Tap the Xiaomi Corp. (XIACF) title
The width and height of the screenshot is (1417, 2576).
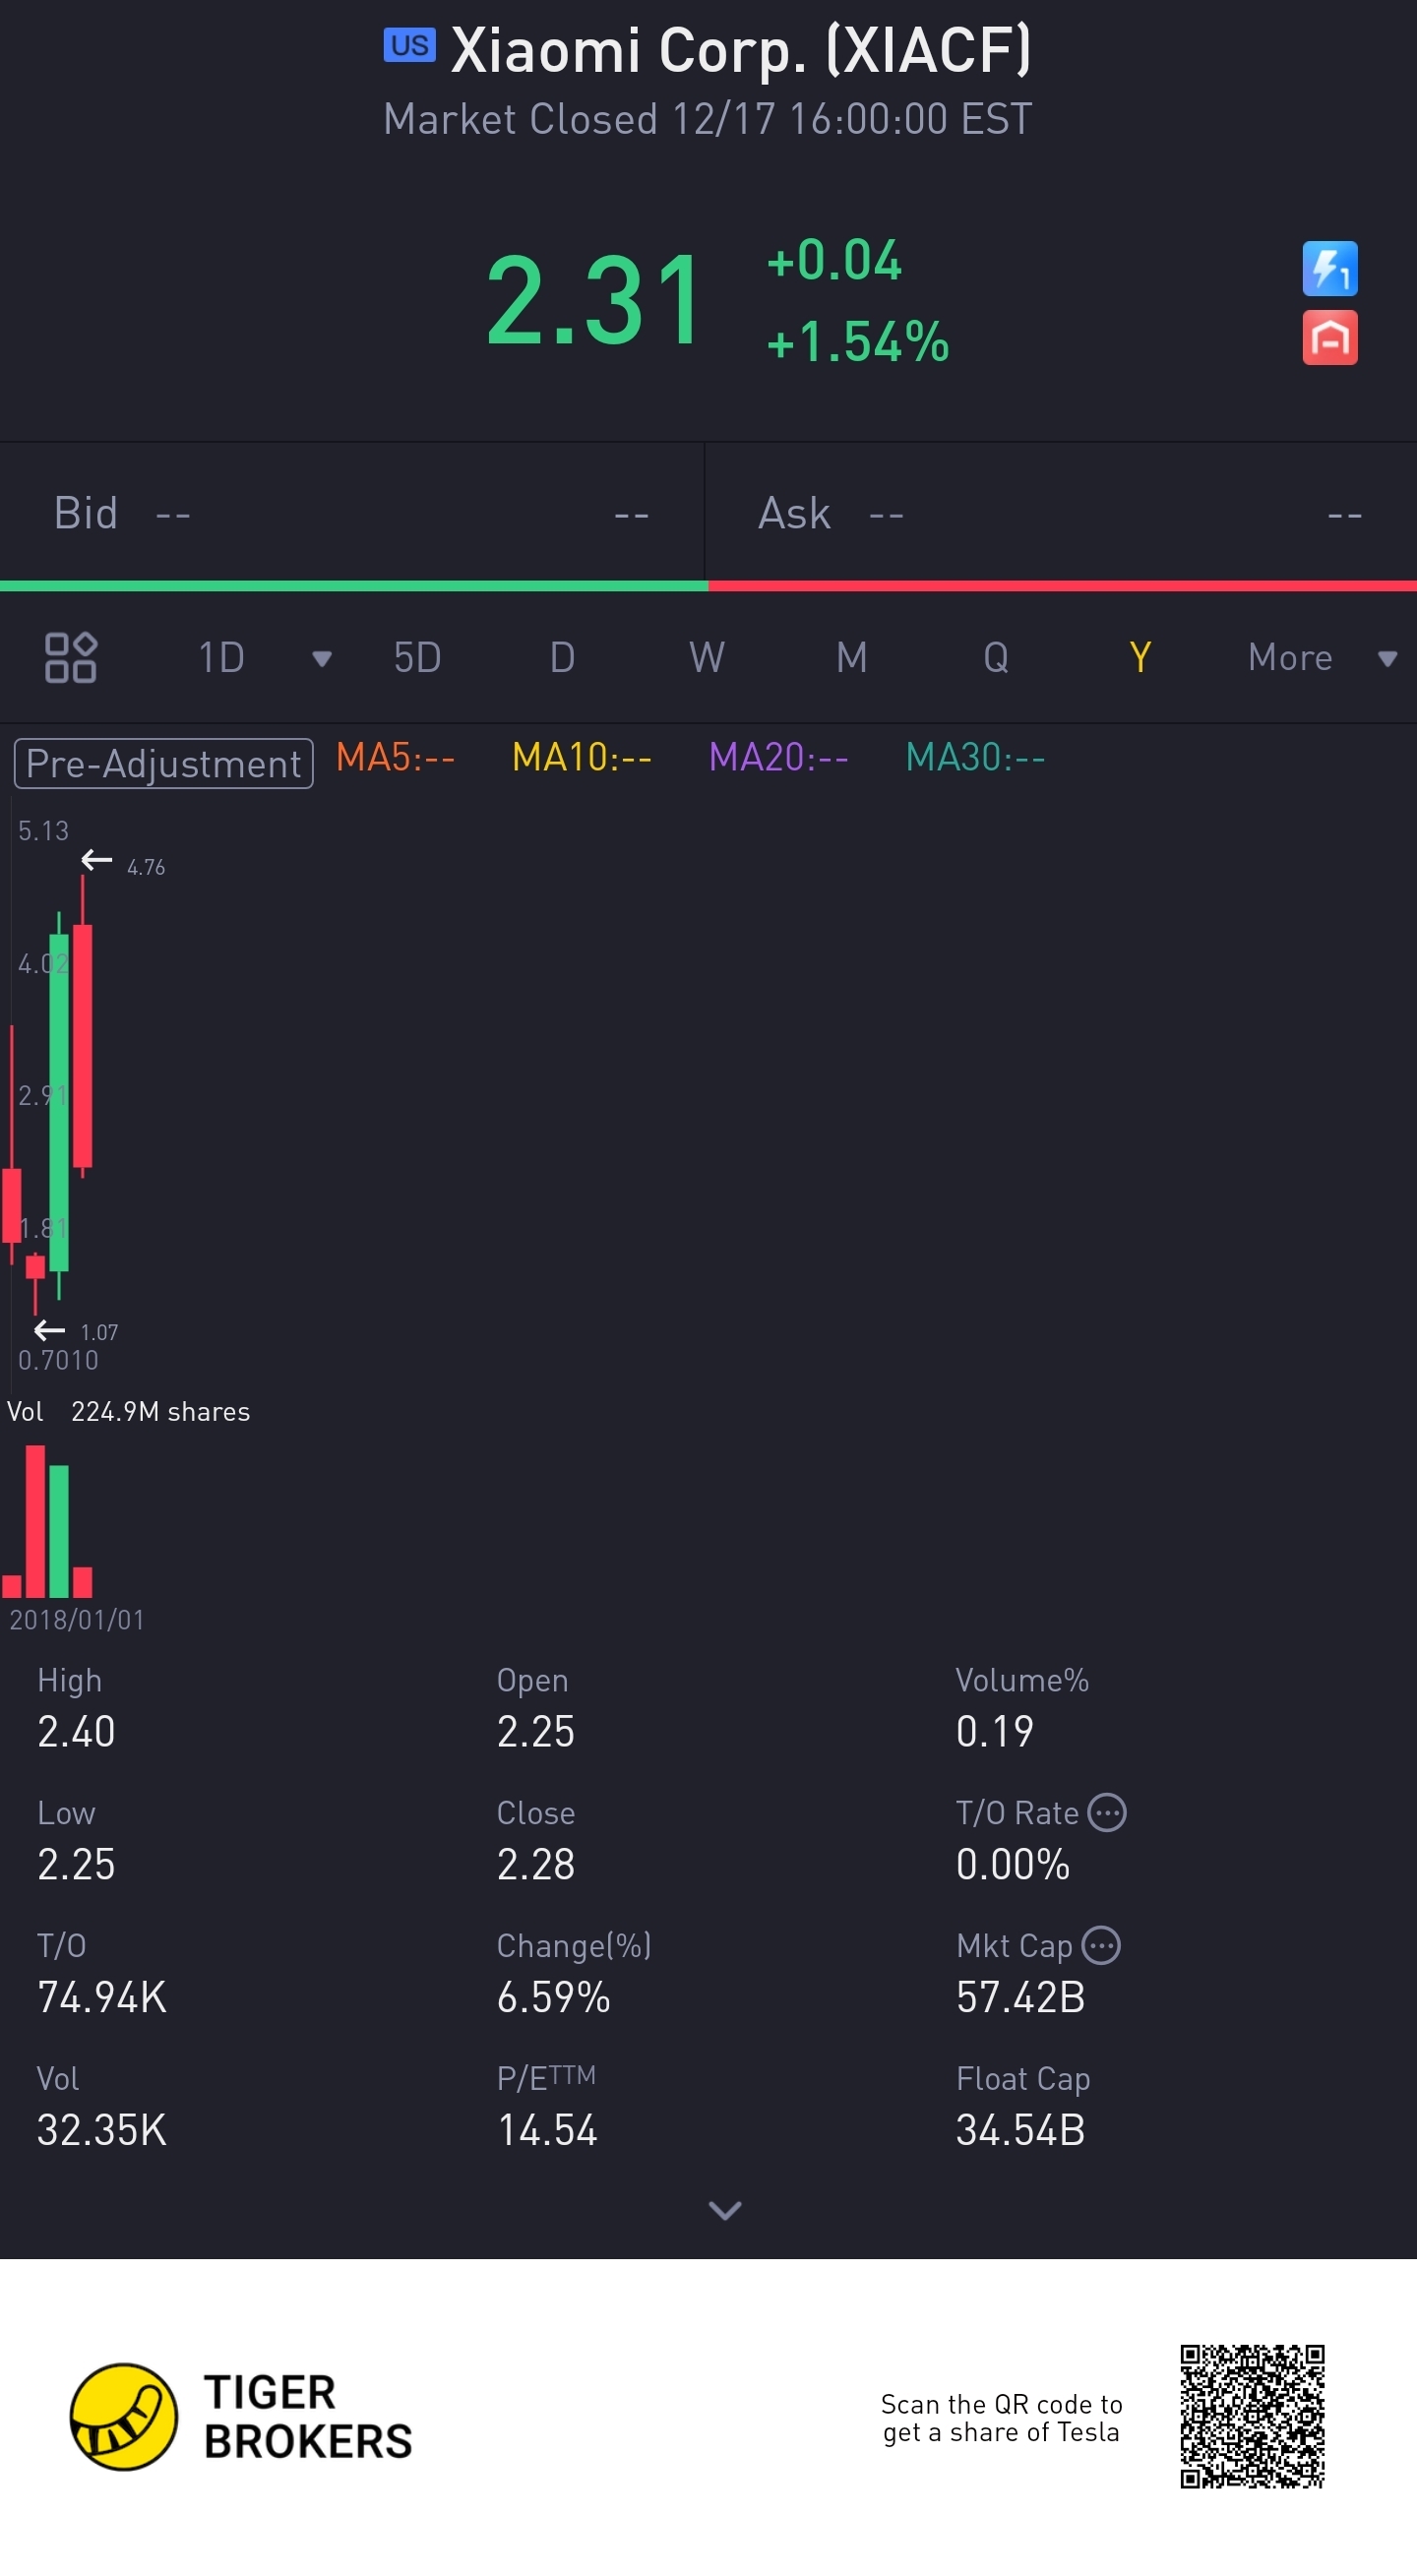pyautogui.click(x=741, y=49)
